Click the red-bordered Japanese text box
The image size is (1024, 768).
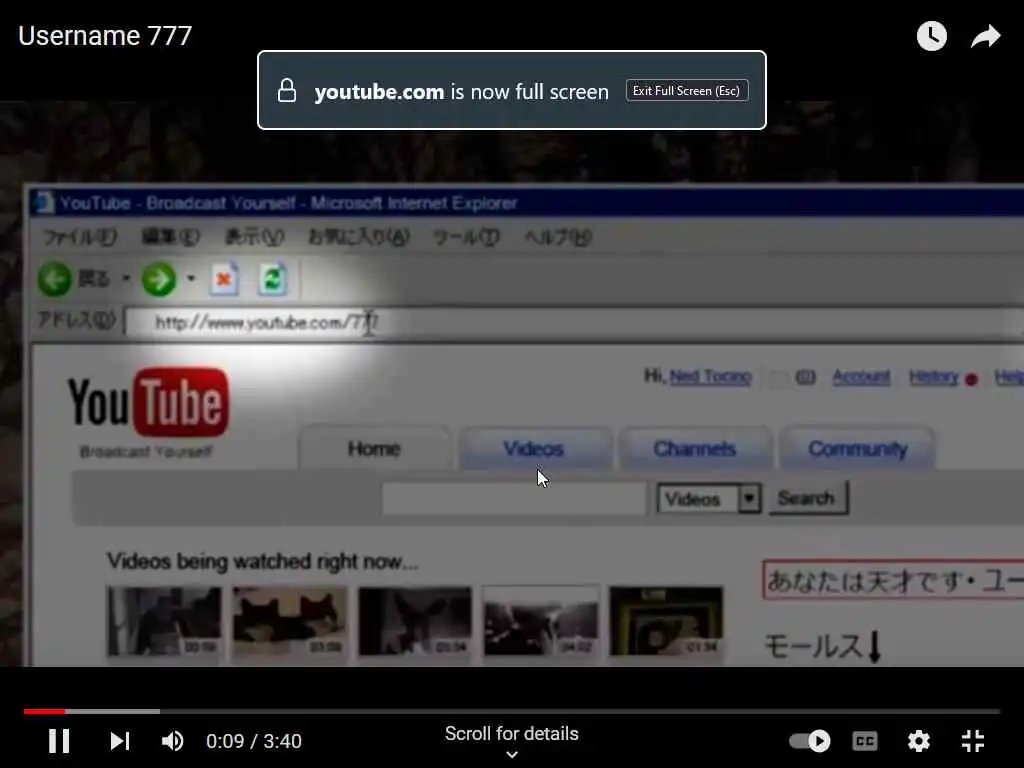pyautogui.click(x=893, y=580)
